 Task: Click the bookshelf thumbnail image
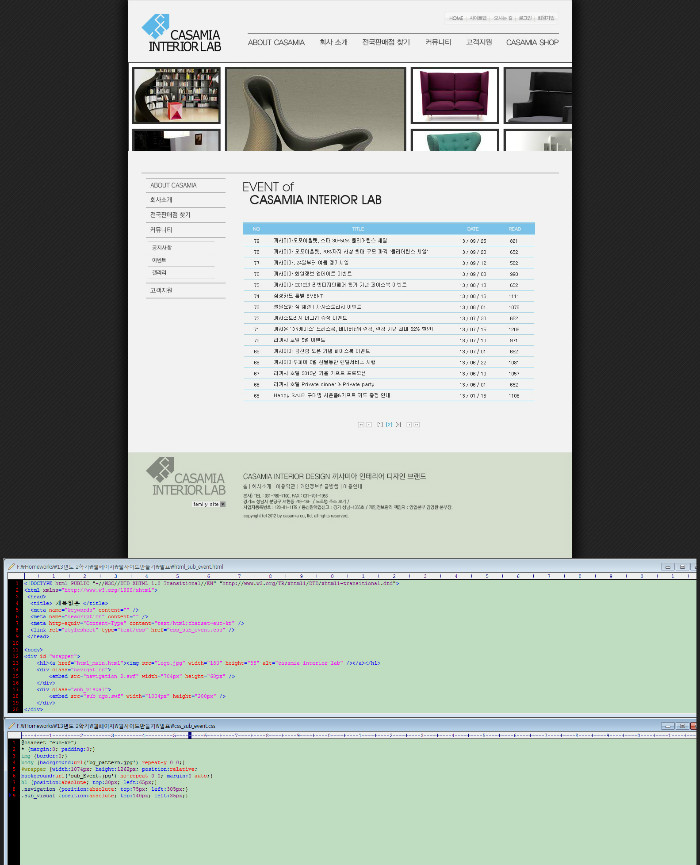[x=176, y=95]
